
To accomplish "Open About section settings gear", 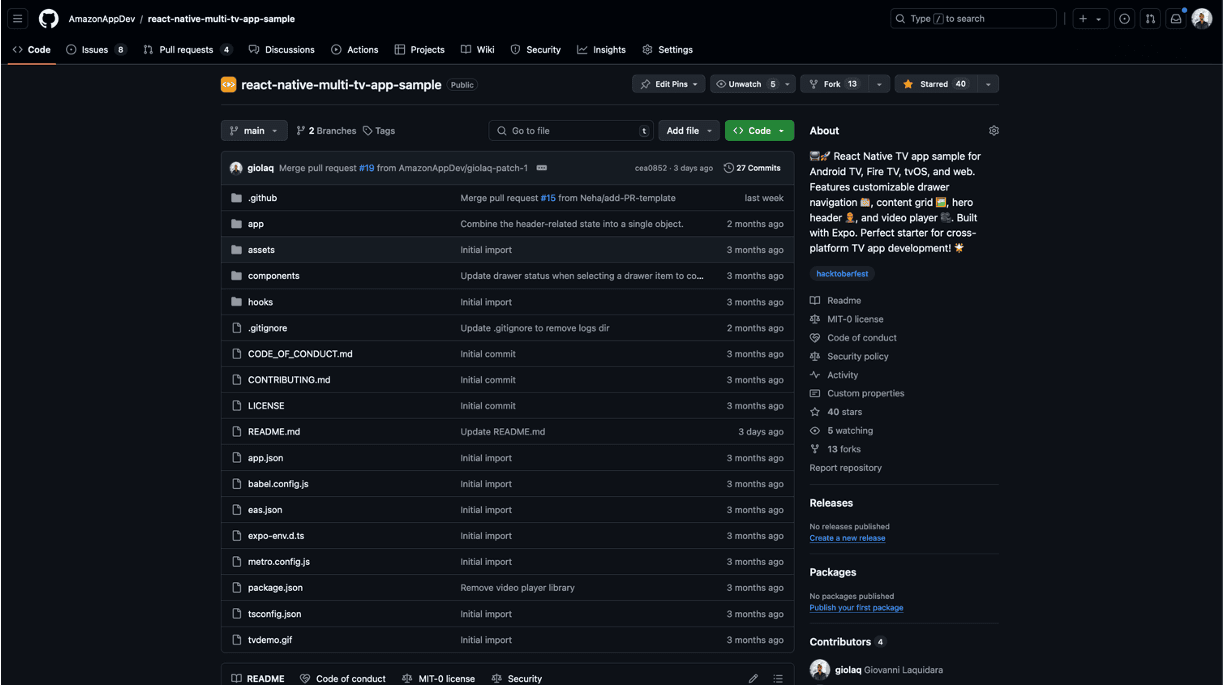I will [993, 131].
